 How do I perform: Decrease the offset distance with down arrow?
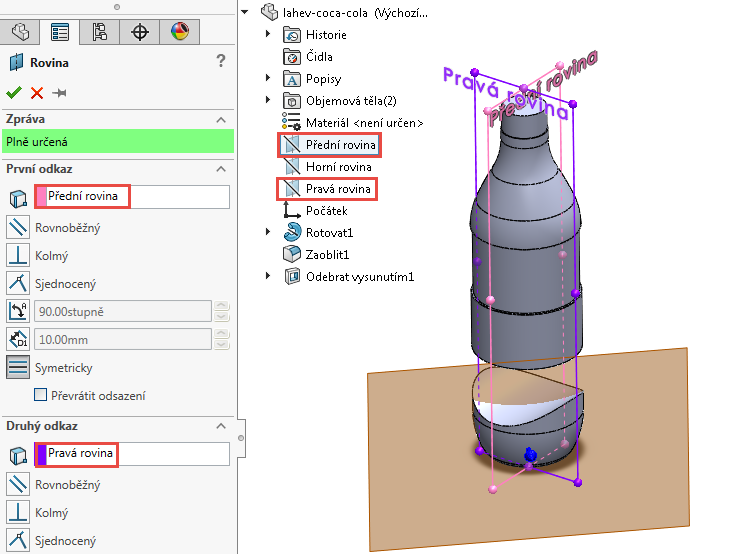[x=221, y=345]
